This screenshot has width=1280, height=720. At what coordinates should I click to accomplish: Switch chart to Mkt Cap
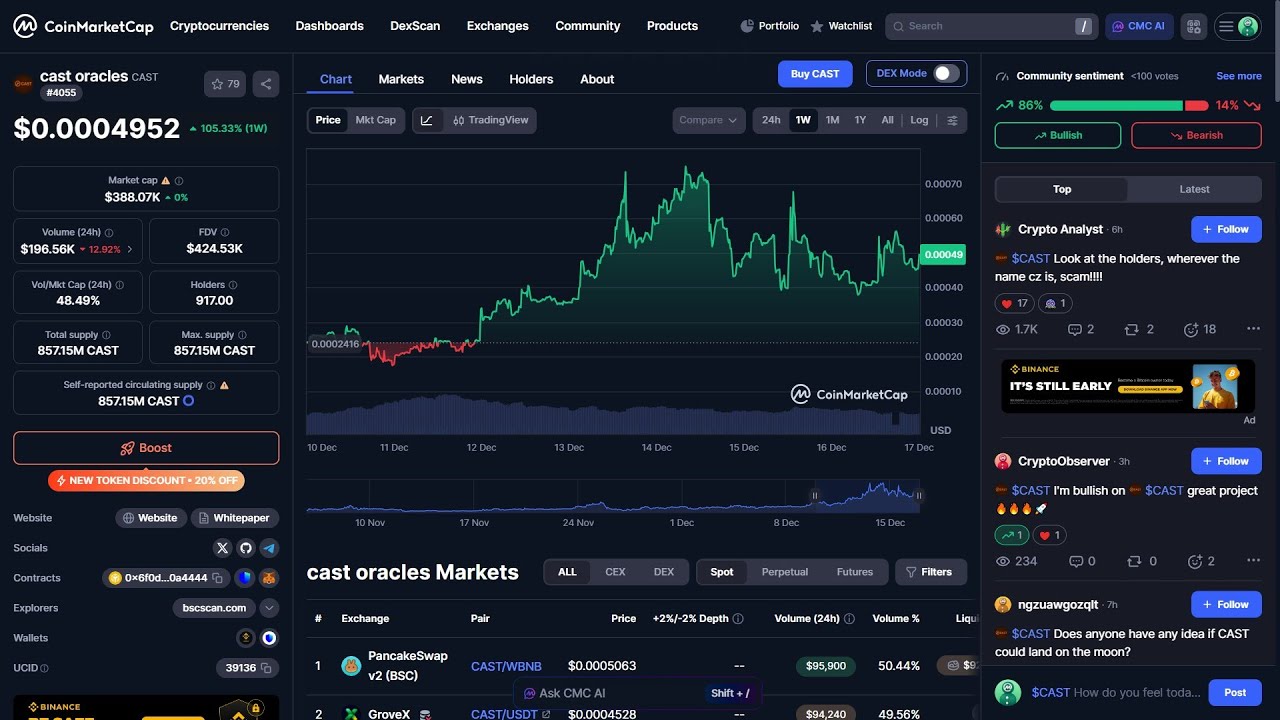coord(376,120)
